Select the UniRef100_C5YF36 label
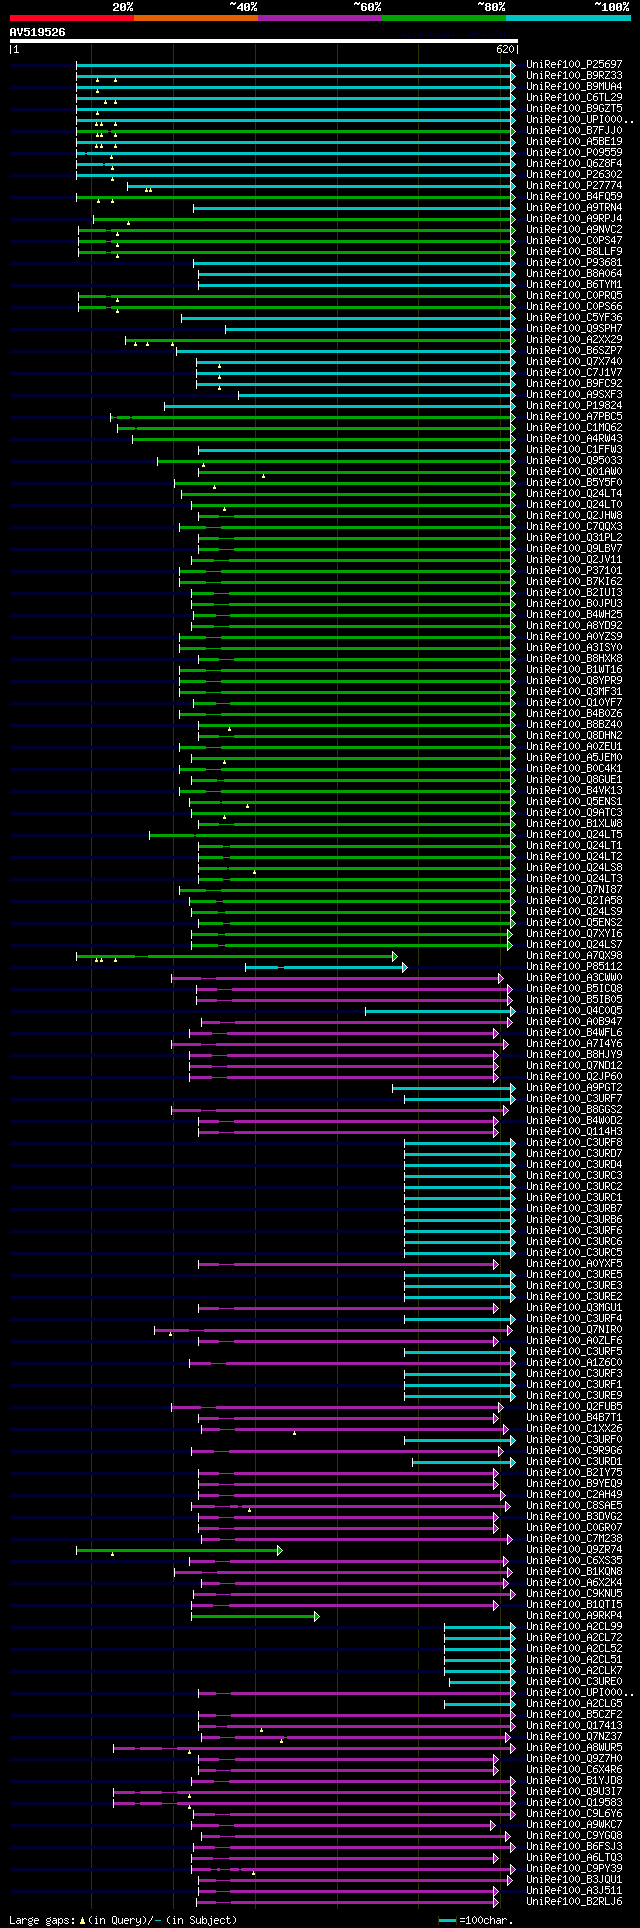This screenshot has width=640, height=1928. pyautogui.click(x=574, y=317)
